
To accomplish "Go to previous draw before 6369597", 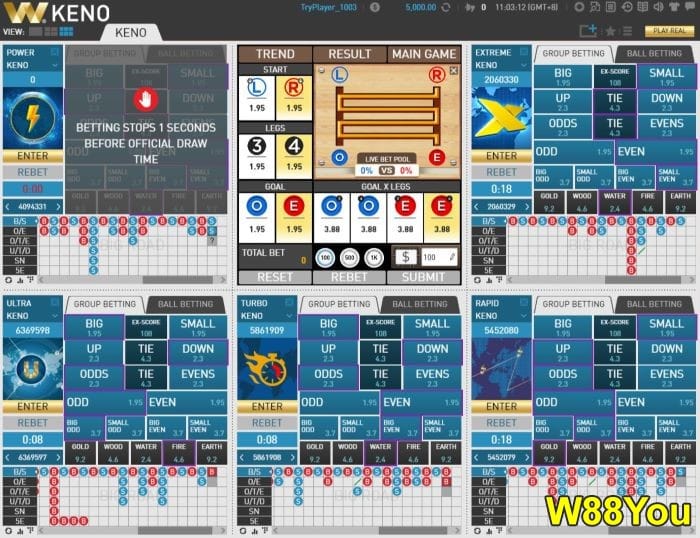I will (8, 457).
